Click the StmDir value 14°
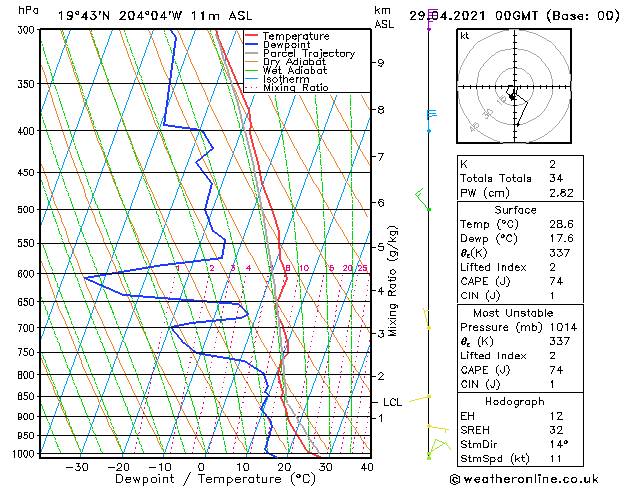 coord(558,444)
